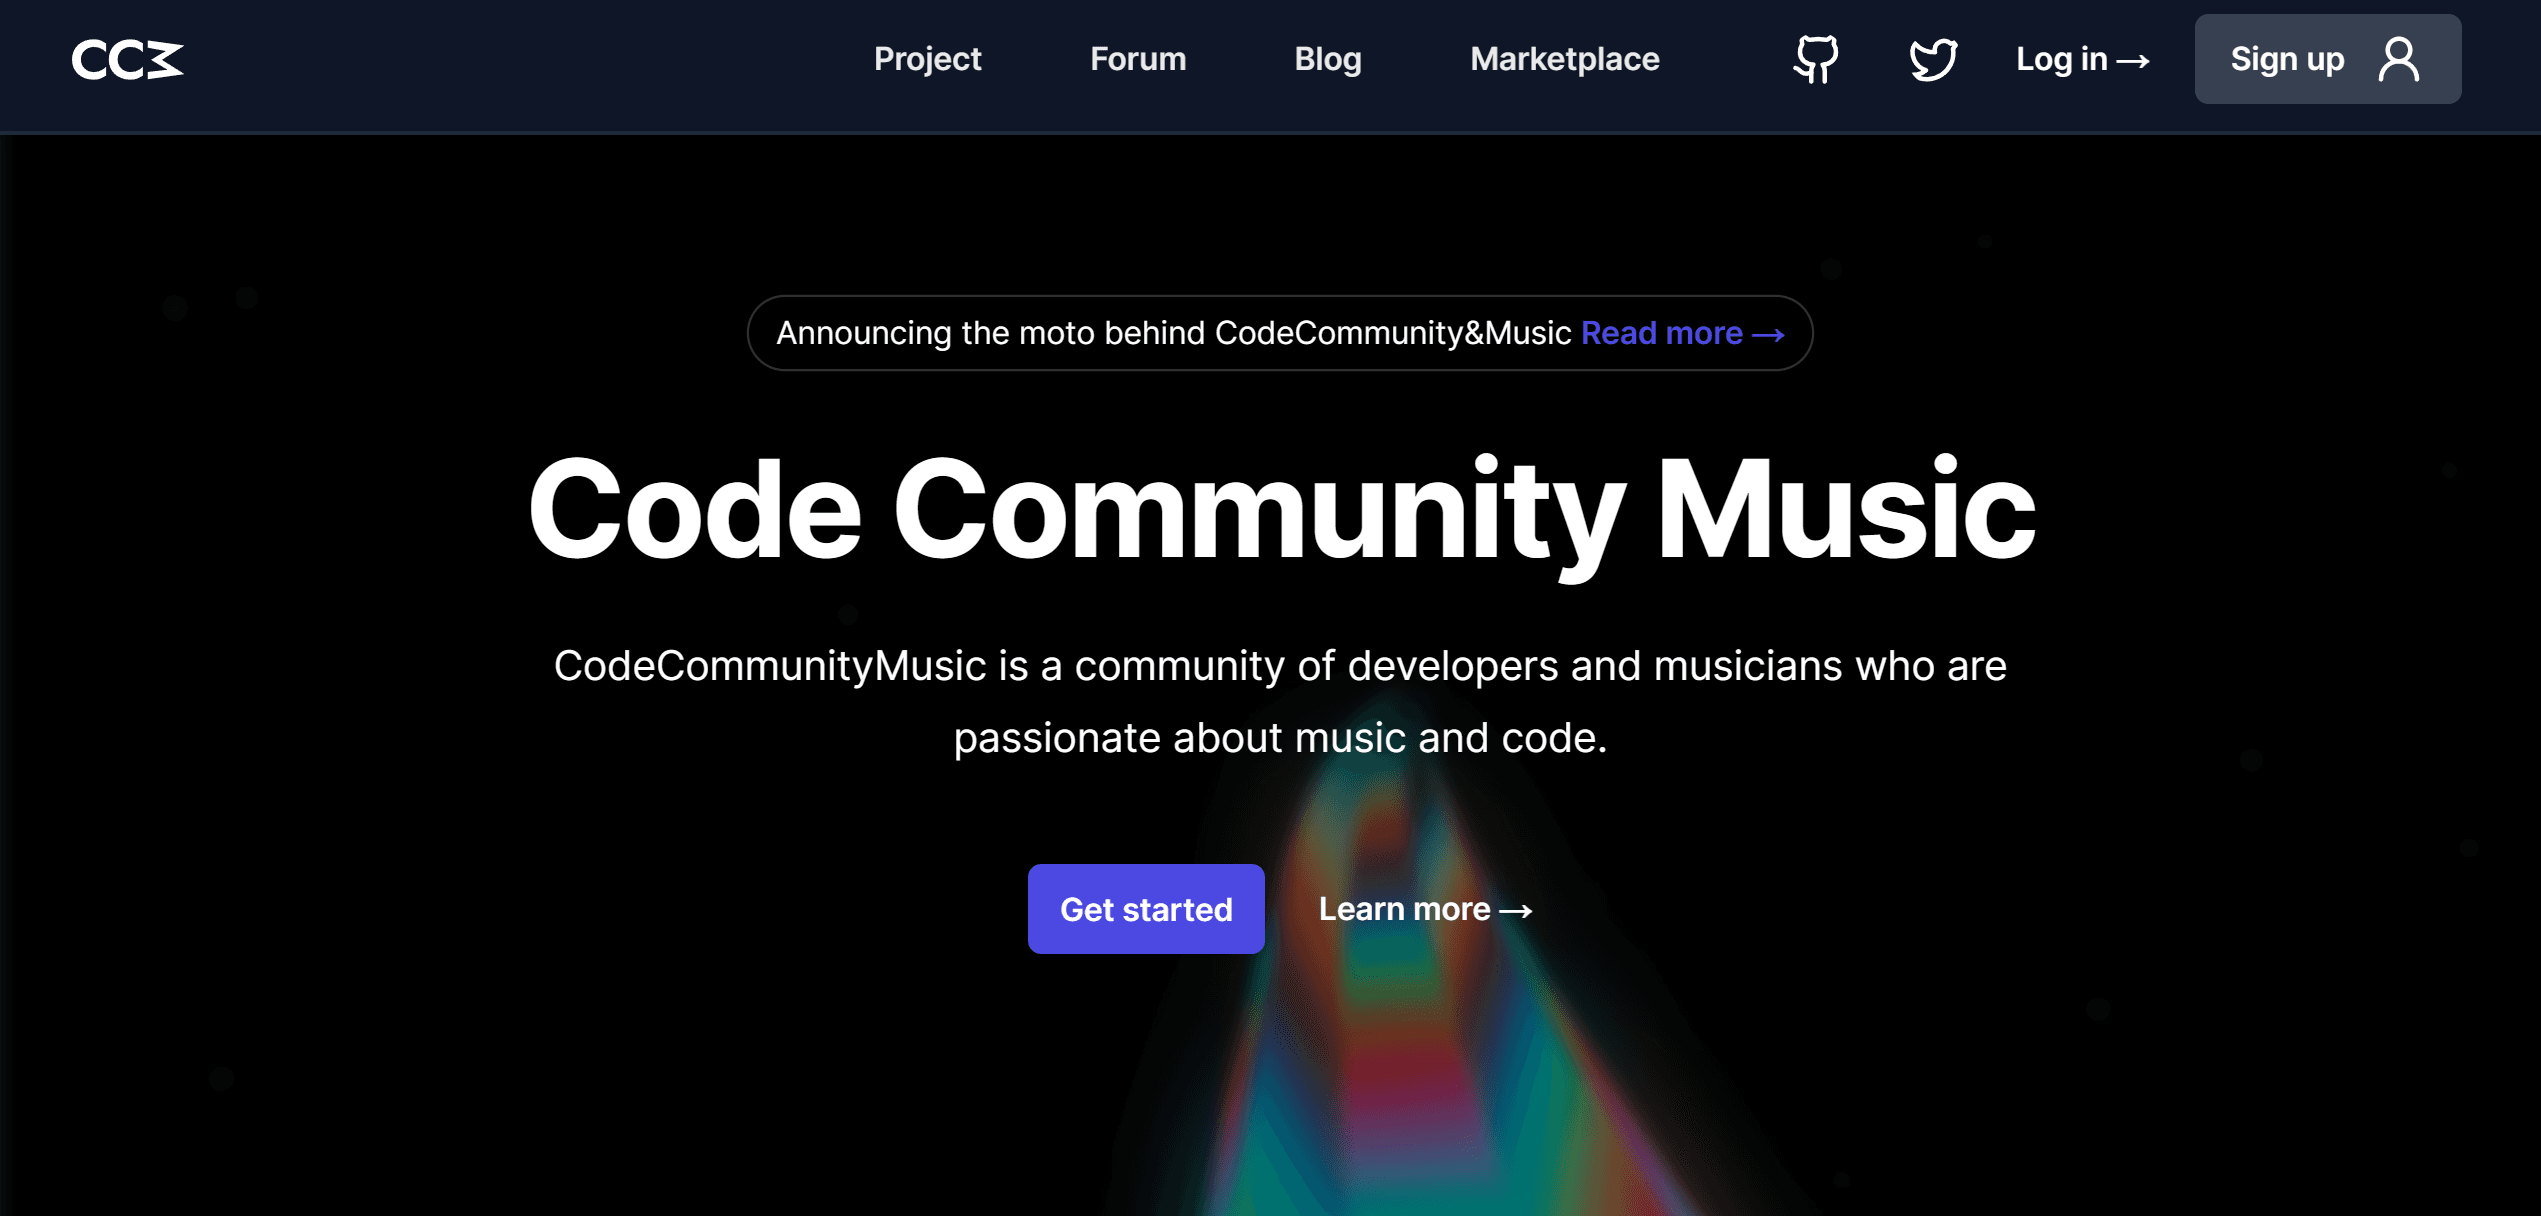Screen dimensions: 2541x1216
Task: Click the CCM logo in the navbar
Action: point(127,60)
